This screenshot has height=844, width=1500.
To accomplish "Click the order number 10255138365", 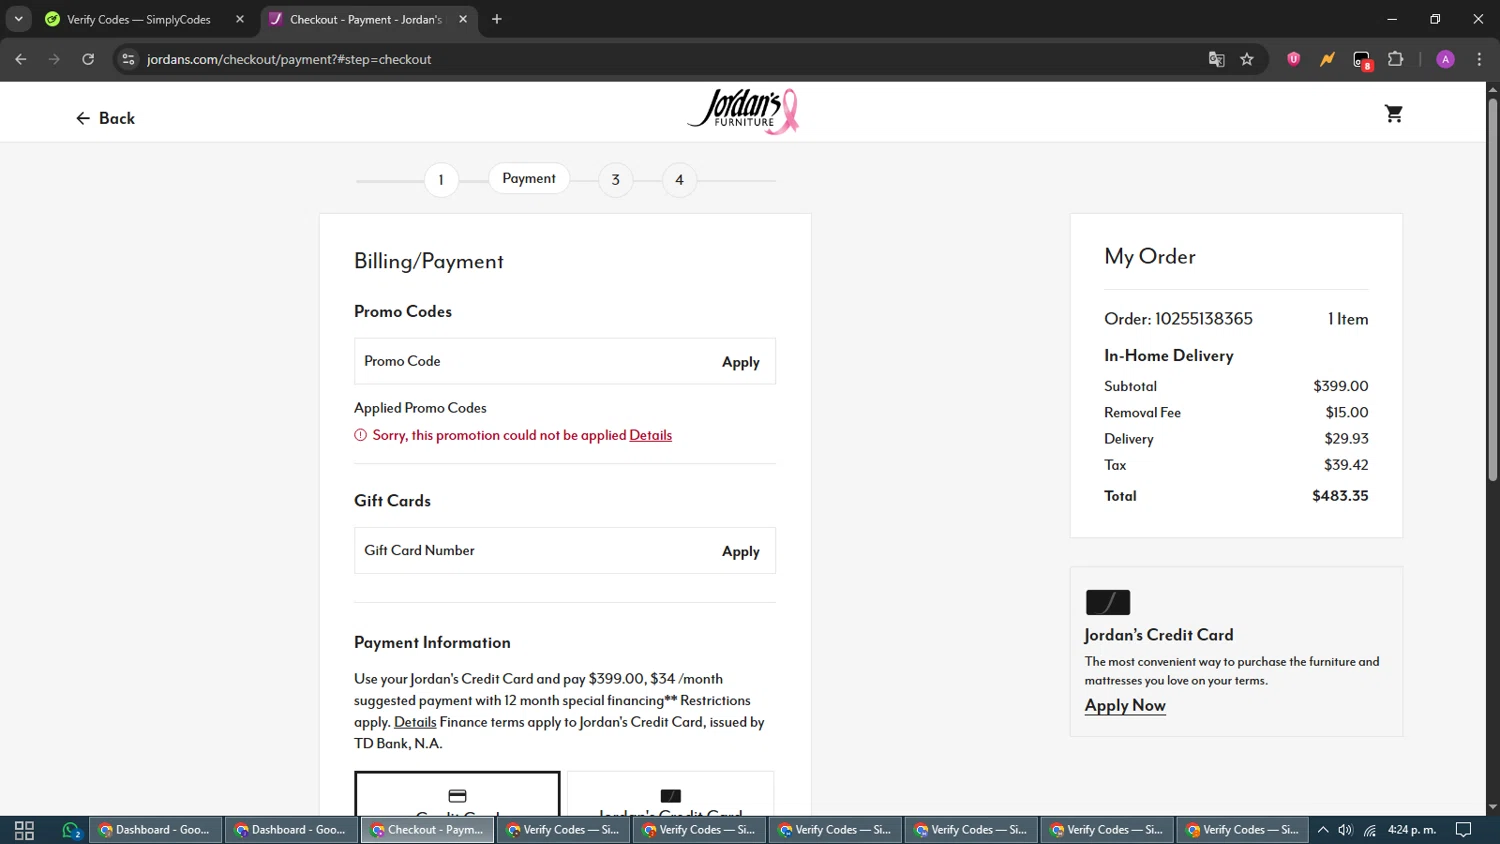I will click(1204, 319).
